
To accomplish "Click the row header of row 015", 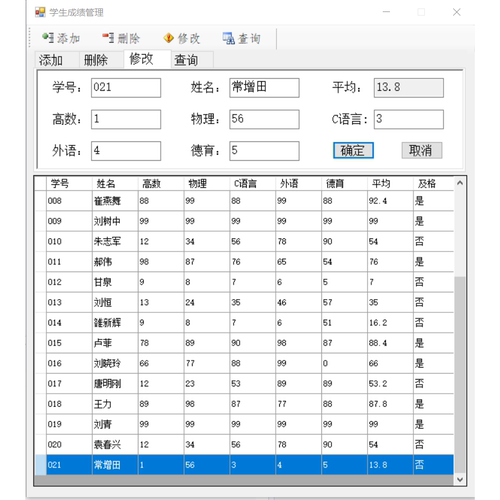I will (x=40, y=343).
